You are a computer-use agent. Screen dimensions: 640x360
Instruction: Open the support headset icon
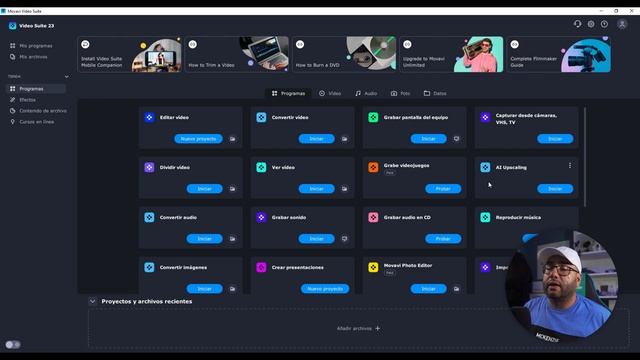(577, 24)
